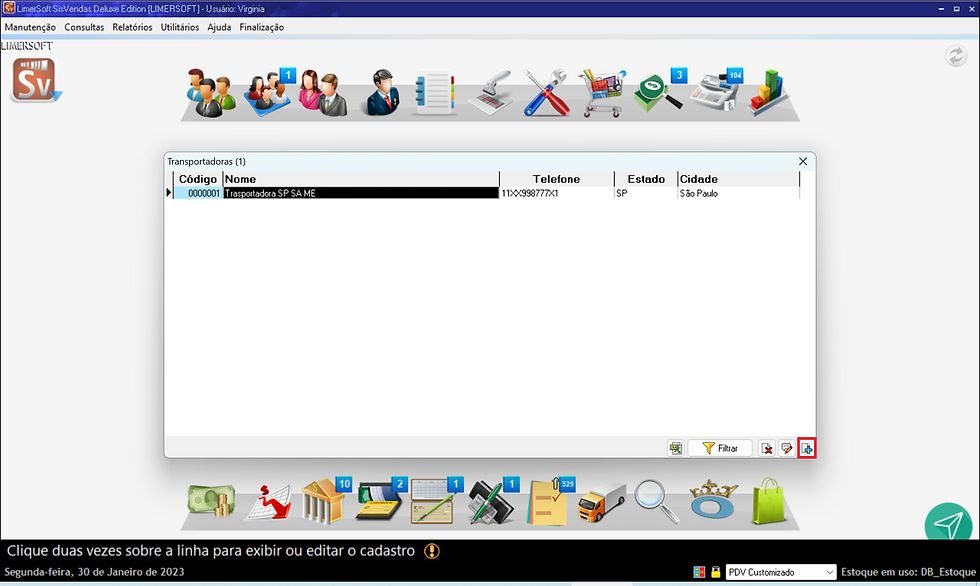Edit the selected transportadora record
The image size is (980, 586).
click(787, 448)
